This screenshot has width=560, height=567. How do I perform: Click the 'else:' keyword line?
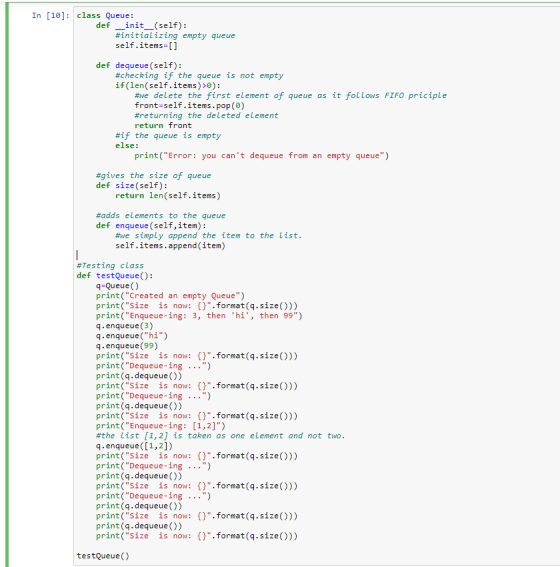click(127, 145)
